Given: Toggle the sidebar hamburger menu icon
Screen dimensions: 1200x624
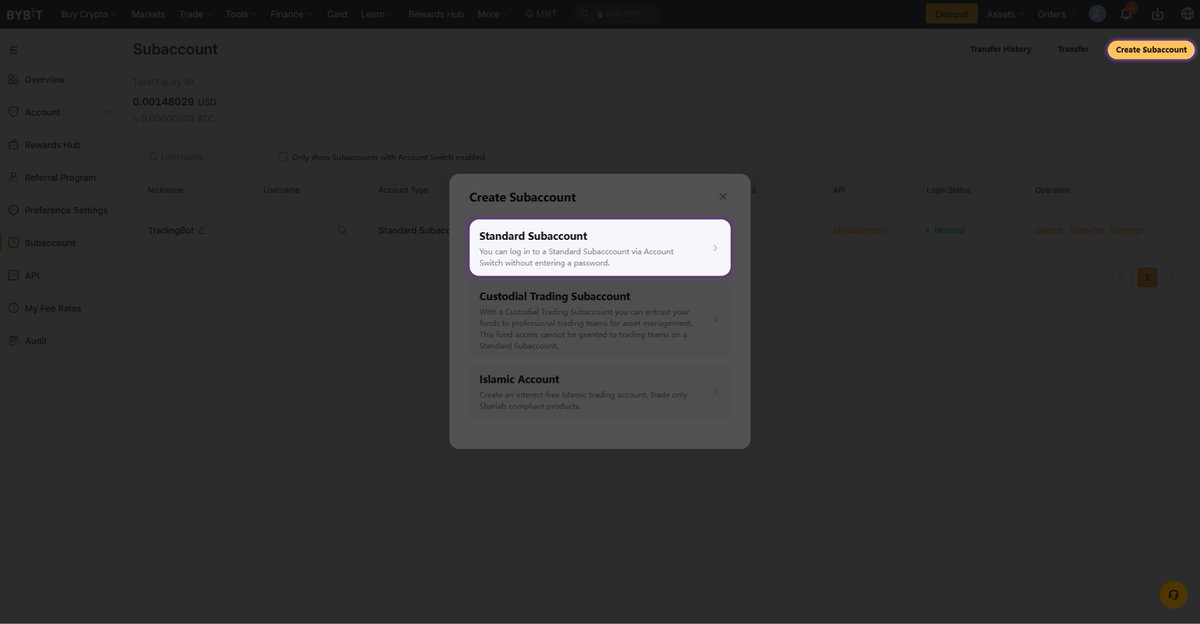Looking at the screenshot, I should [x=14, y=50].
